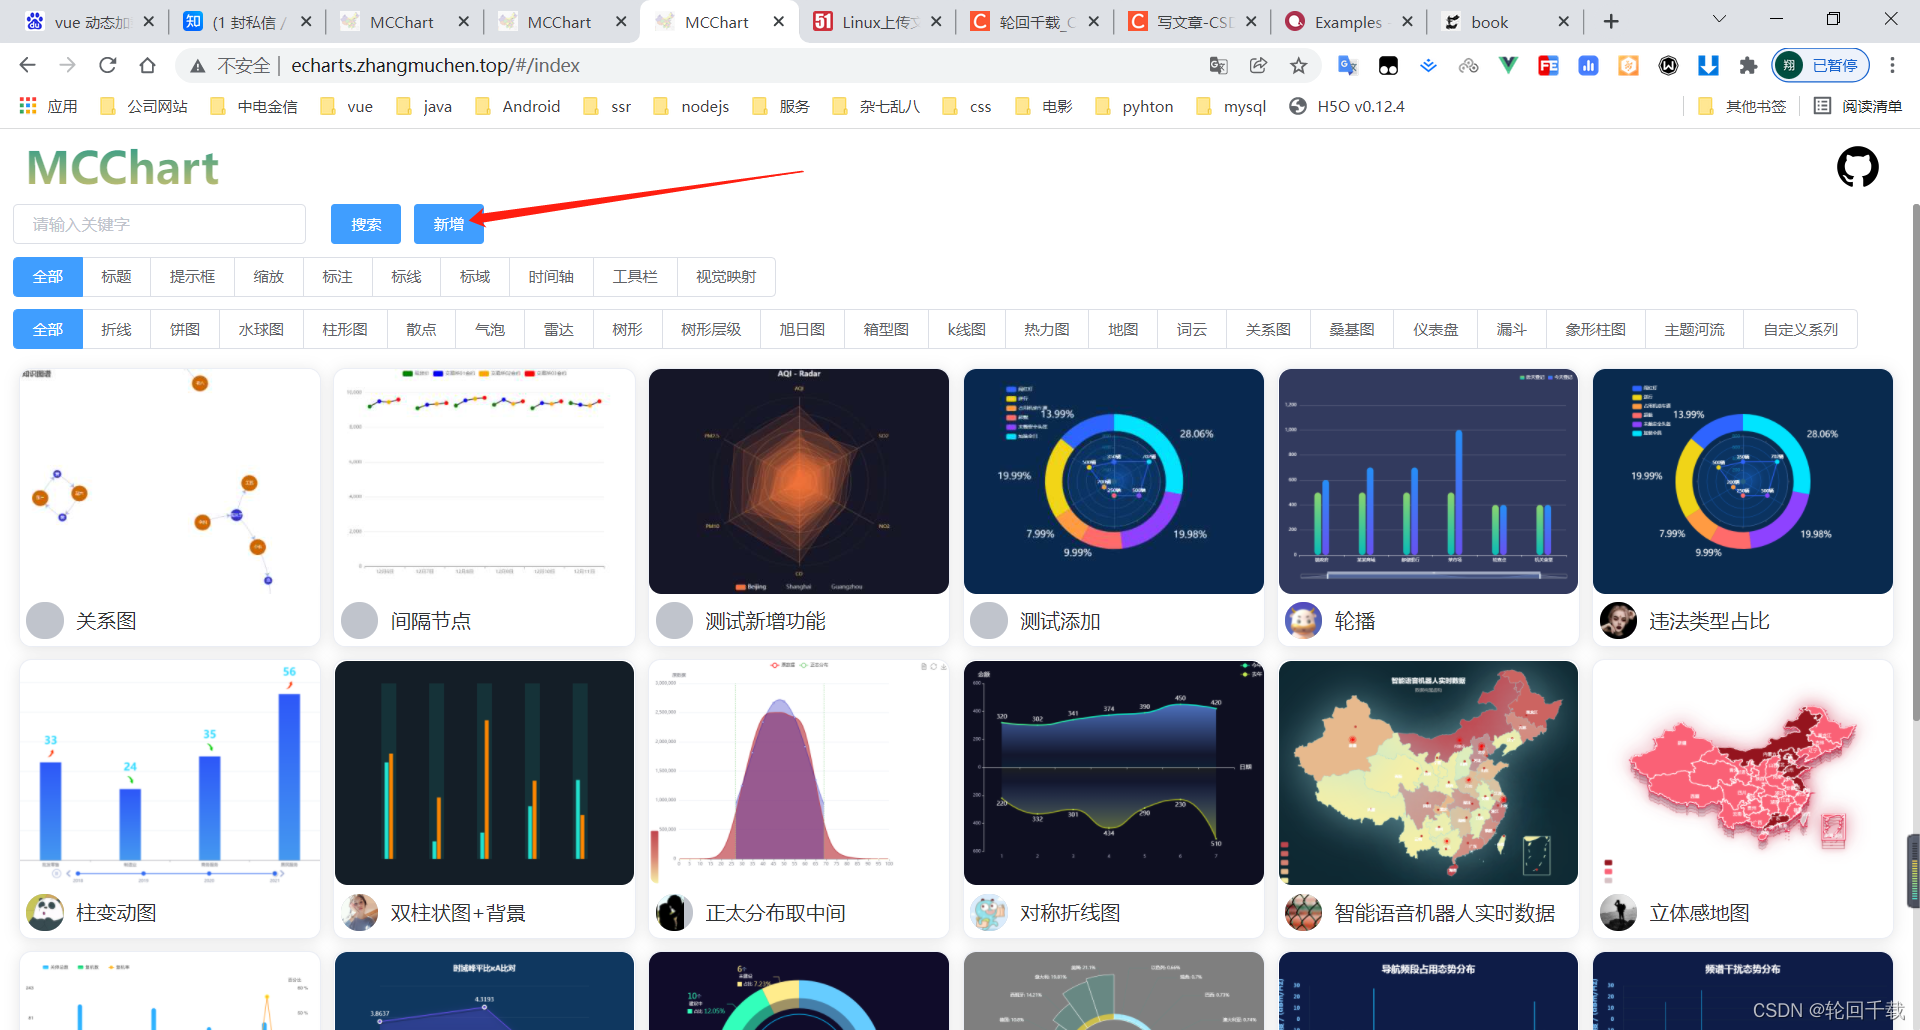Open new browser tab plus
1920x1030 pixels.
1611,21
